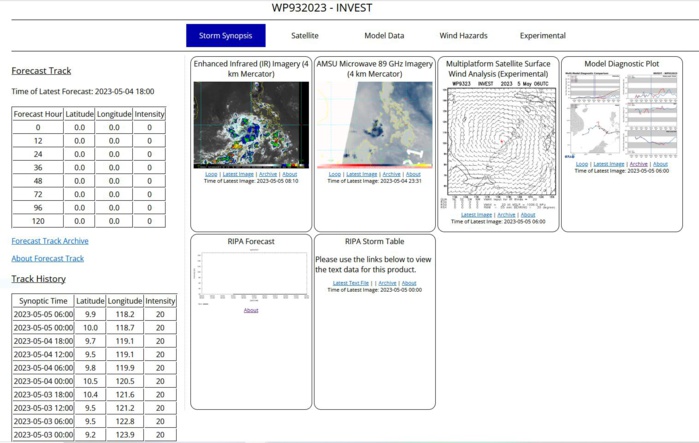Open Archive under Multiplatform Satellite Wind Analysis
Screen dimensions: 699x443
(506, 214)
